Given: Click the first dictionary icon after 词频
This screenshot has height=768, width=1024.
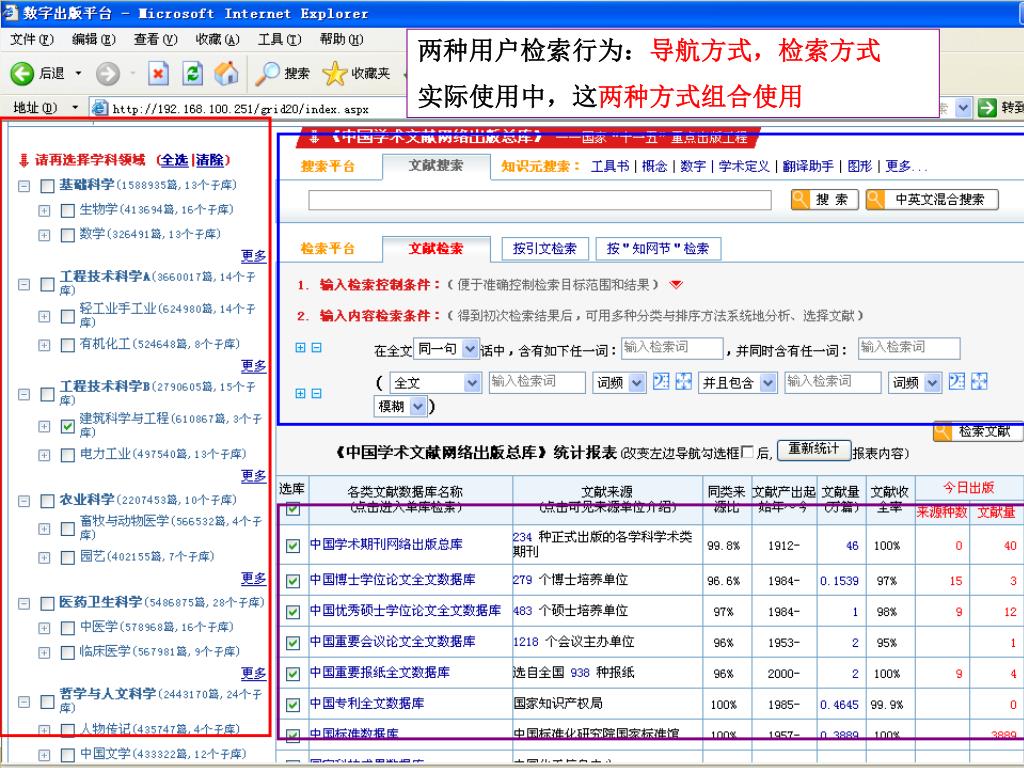Looking at the screenshot, I should click(x=661, y=381).
